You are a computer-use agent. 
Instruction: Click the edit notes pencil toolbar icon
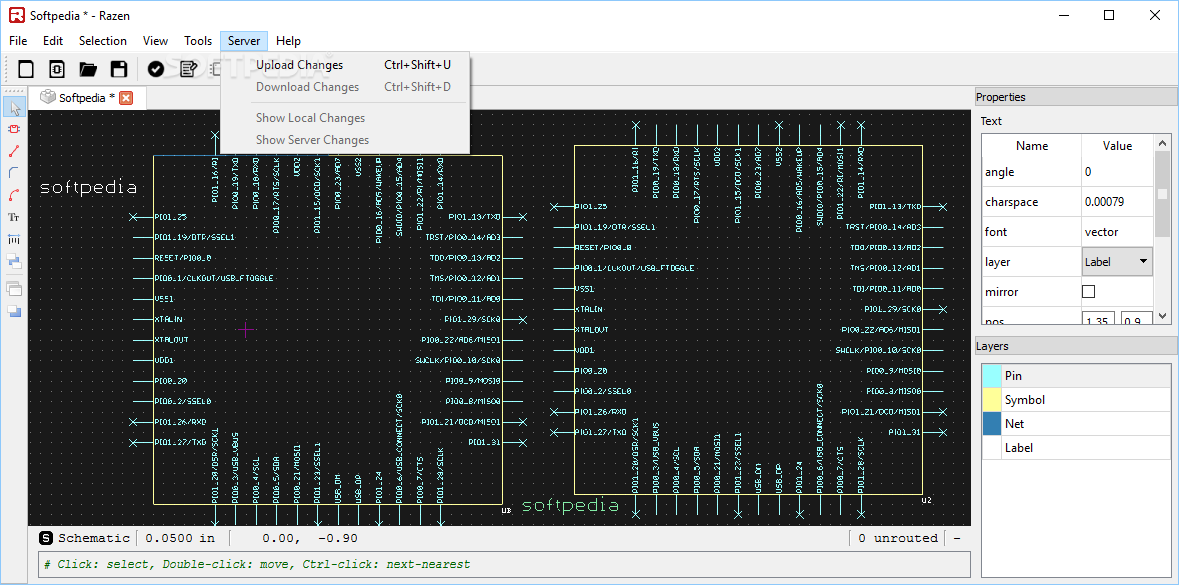point(189,69)
